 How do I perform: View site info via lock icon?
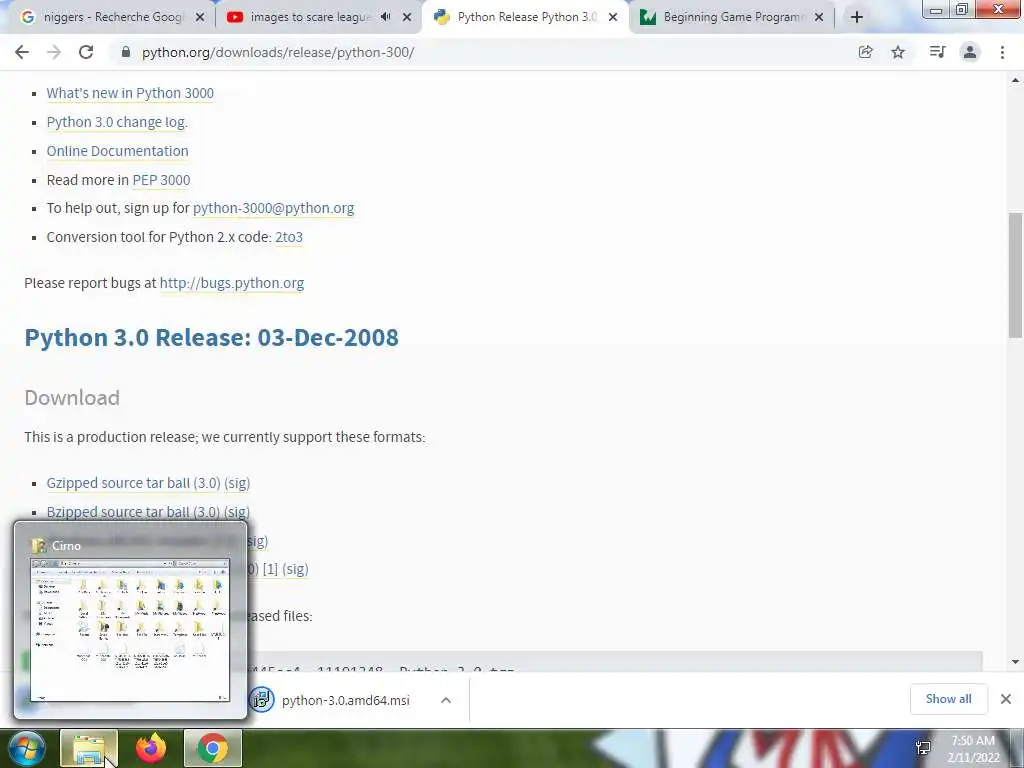click(x=125, y=52)
